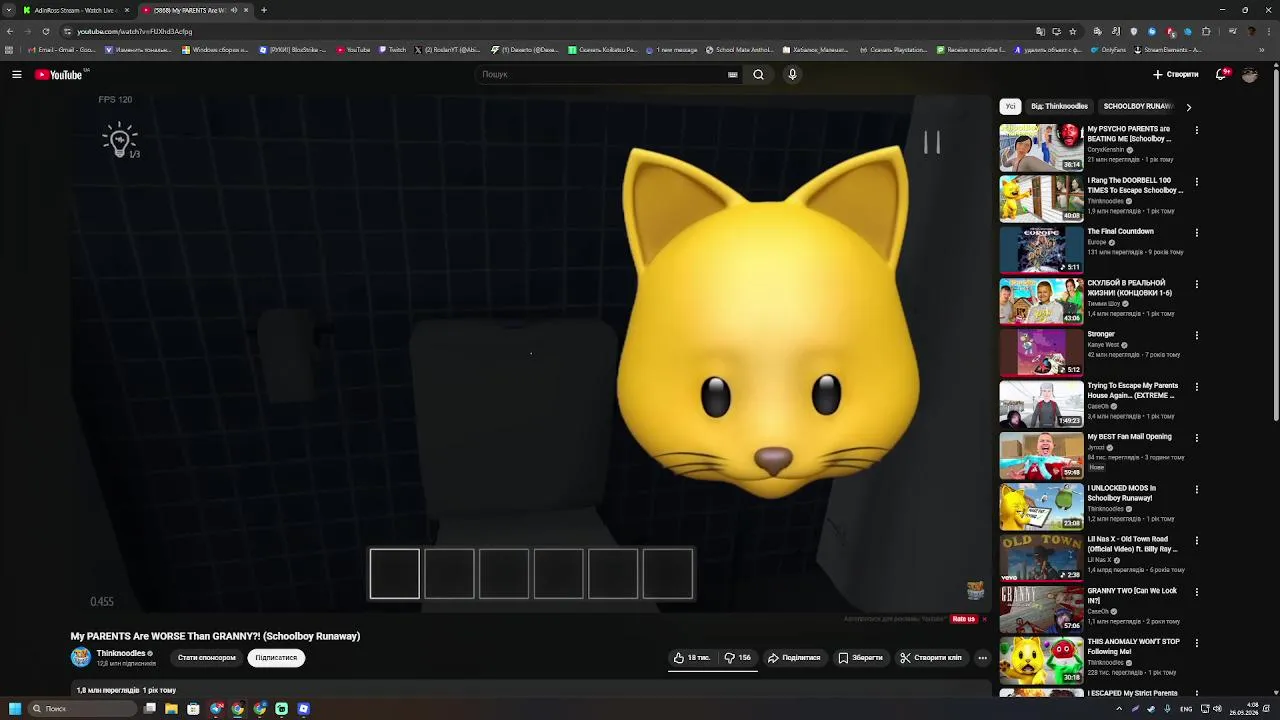Open 'I UNLOCKED MODS in Schoolboy Runaway' title
Viewport: 1280px width, 720px height.
pyautogui.click(x=1121, y=493)
